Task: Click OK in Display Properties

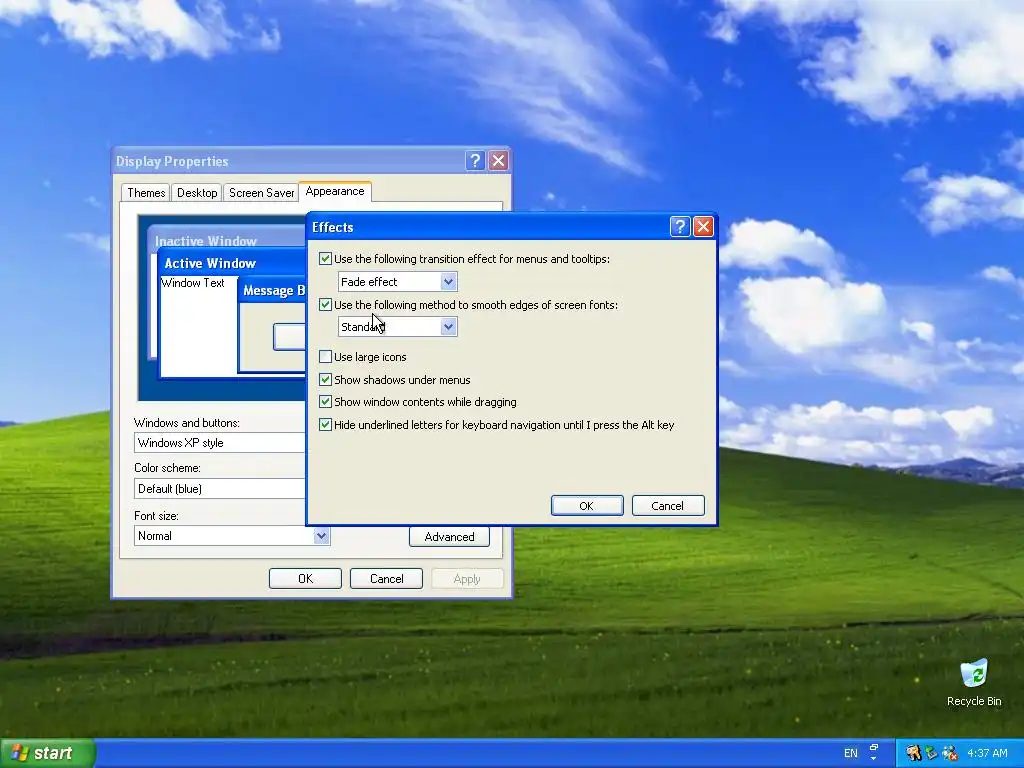Action: [305, 579]
